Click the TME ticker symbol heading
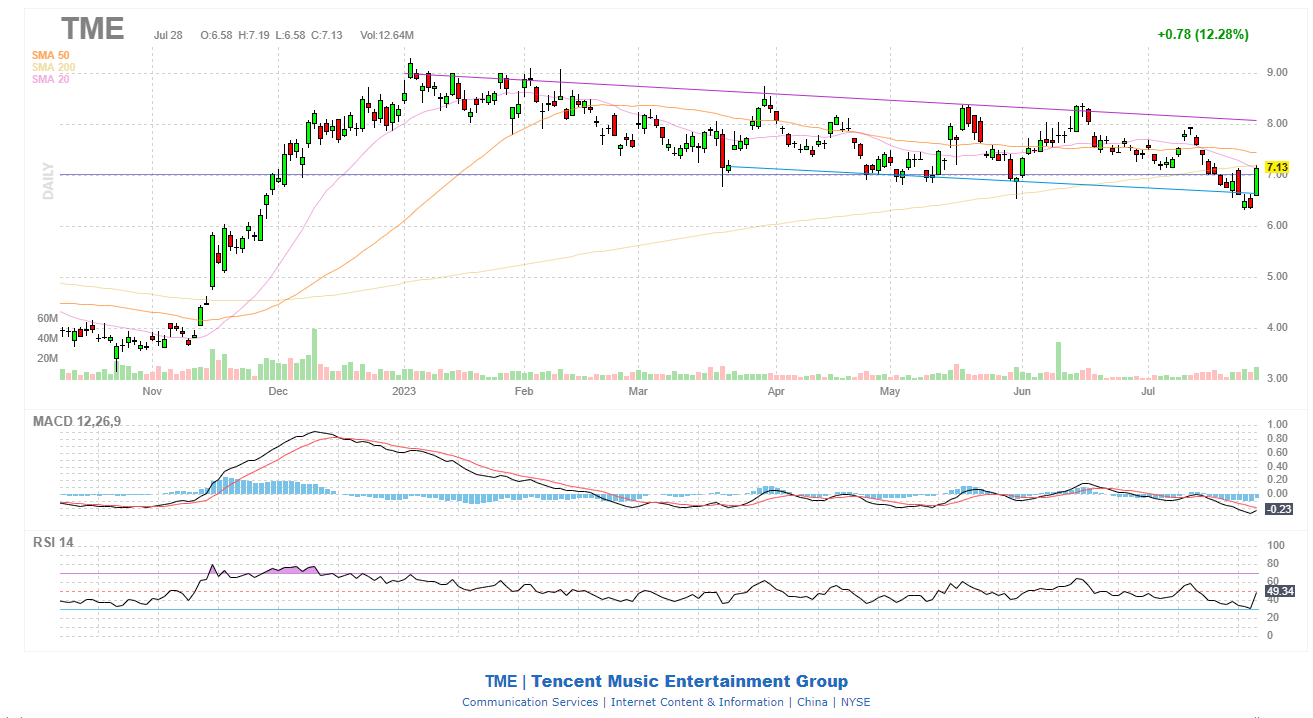 pos(92,28)
